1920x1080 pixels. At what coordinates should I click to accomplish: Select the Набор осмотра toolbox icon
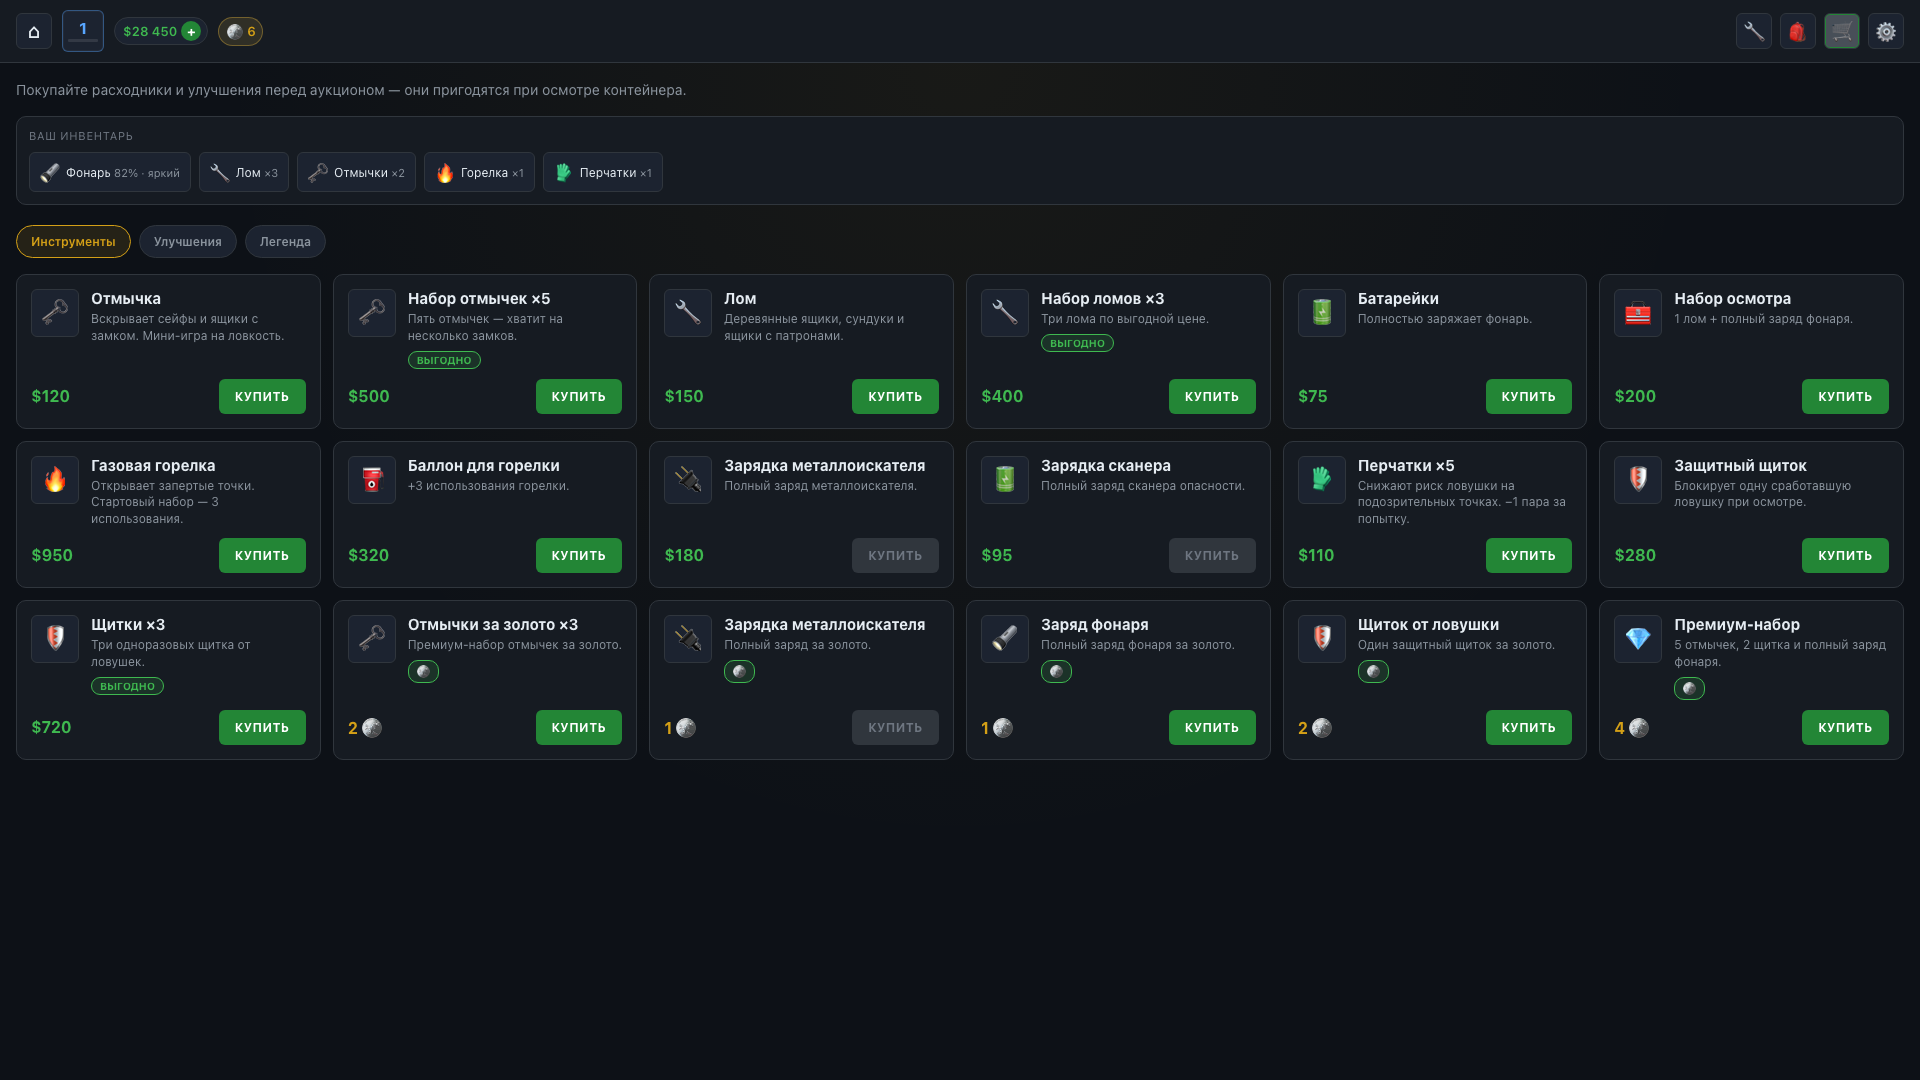click(x=1638, y=313)
